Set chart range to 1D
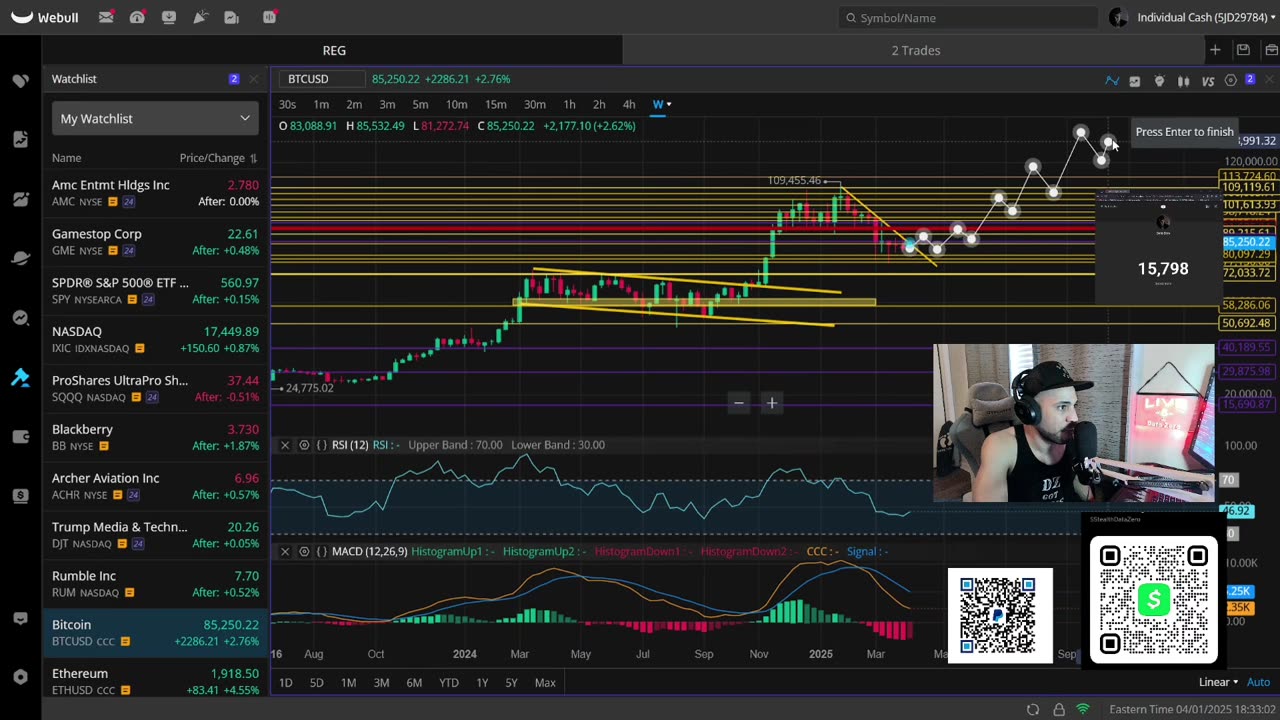Viewport: 1280px width, 720px height. pos(285,682)
